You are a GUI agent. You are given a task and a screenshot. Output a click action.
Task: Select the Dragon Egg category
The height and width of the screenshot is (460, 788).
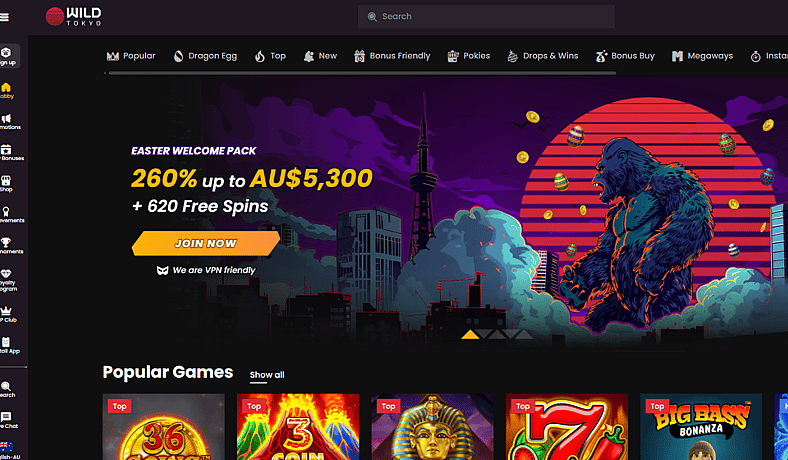click(205, 56)
